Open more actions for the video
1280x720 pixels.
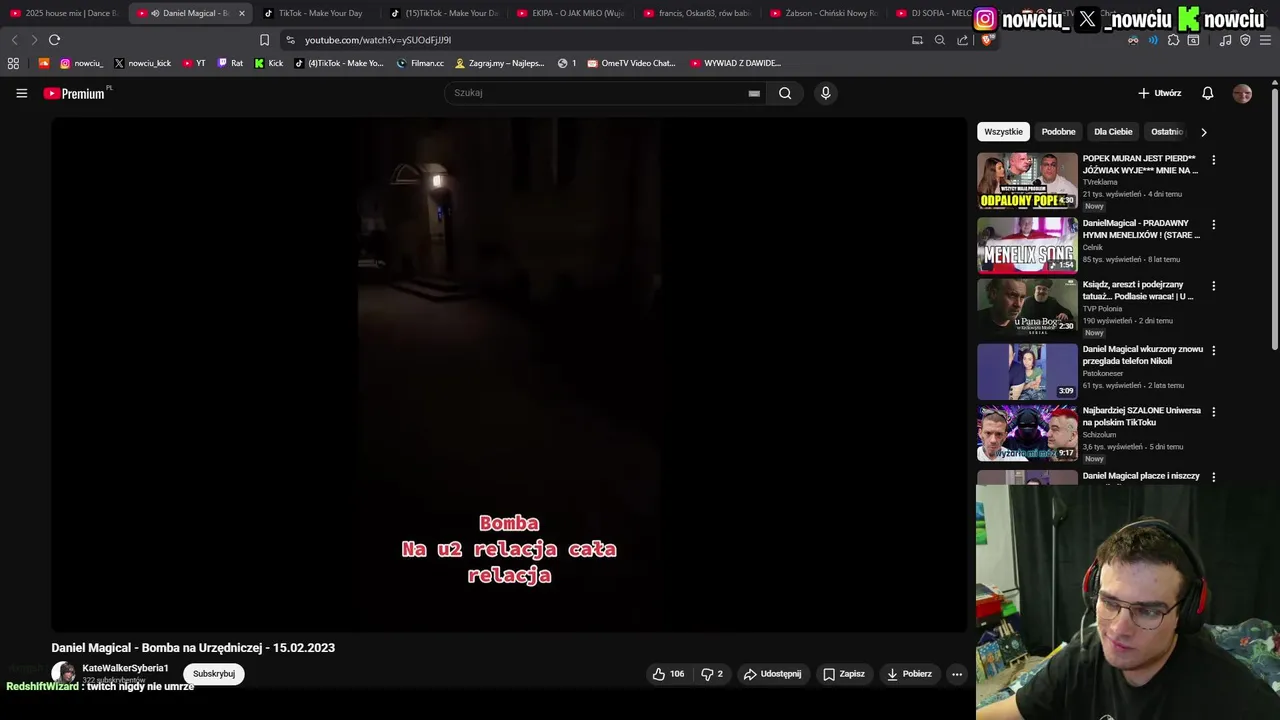pos(957,674)
